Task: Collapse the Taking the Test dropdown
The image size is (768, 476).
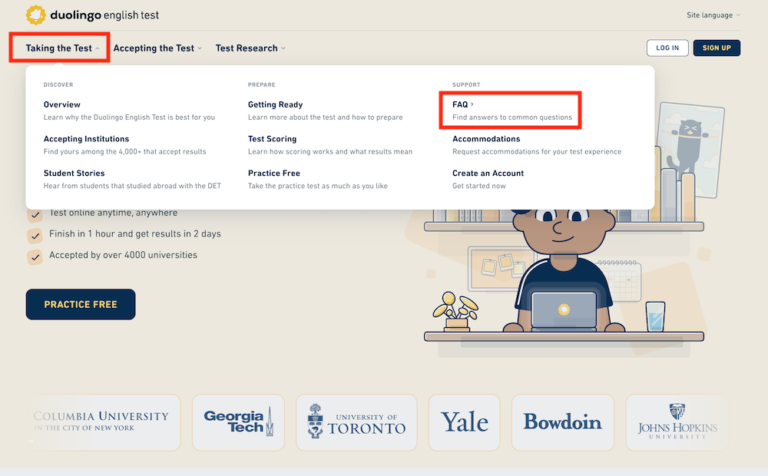Action: point(65,48)
